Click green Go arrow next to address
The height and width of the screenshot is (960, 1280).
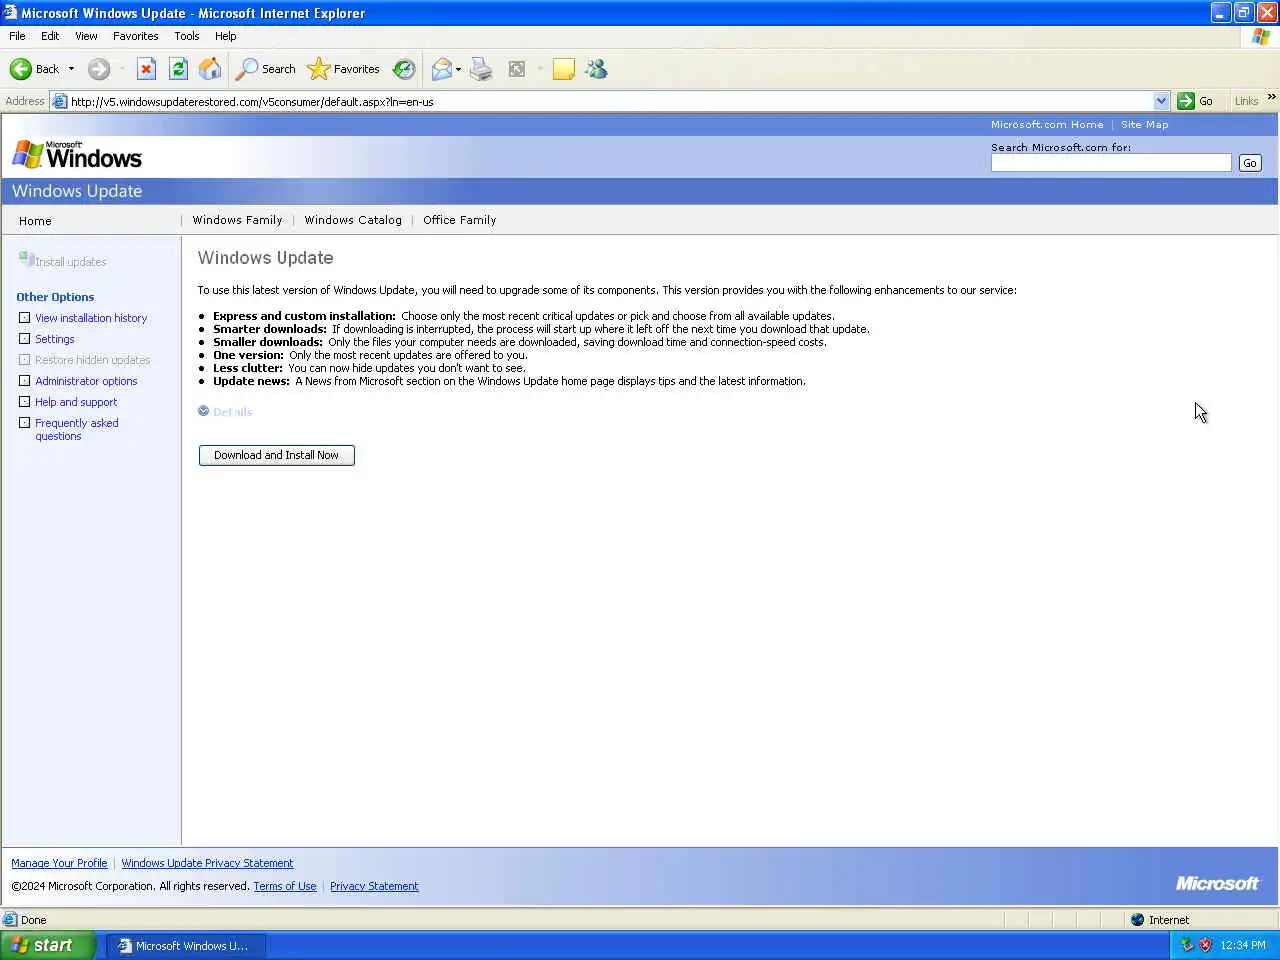tap(1186, 101)
